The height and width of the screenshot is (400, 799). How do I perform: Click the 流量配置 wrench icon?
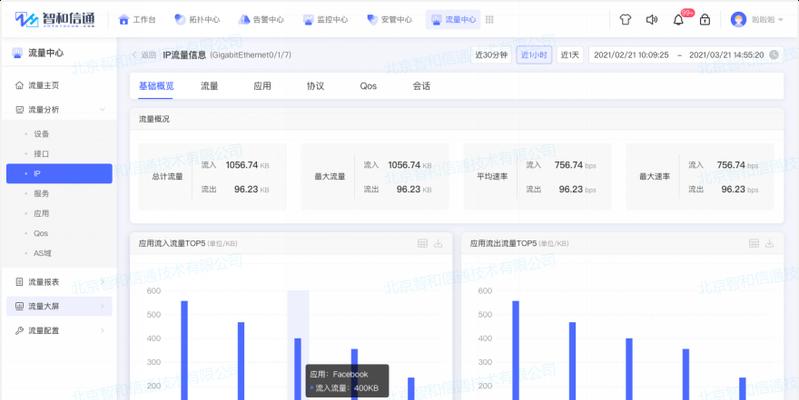tap(19, 331)
